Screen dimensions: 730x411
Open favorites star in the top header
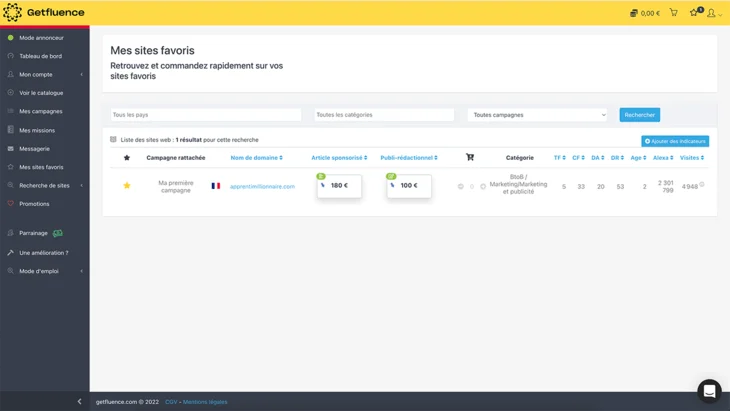694,13
